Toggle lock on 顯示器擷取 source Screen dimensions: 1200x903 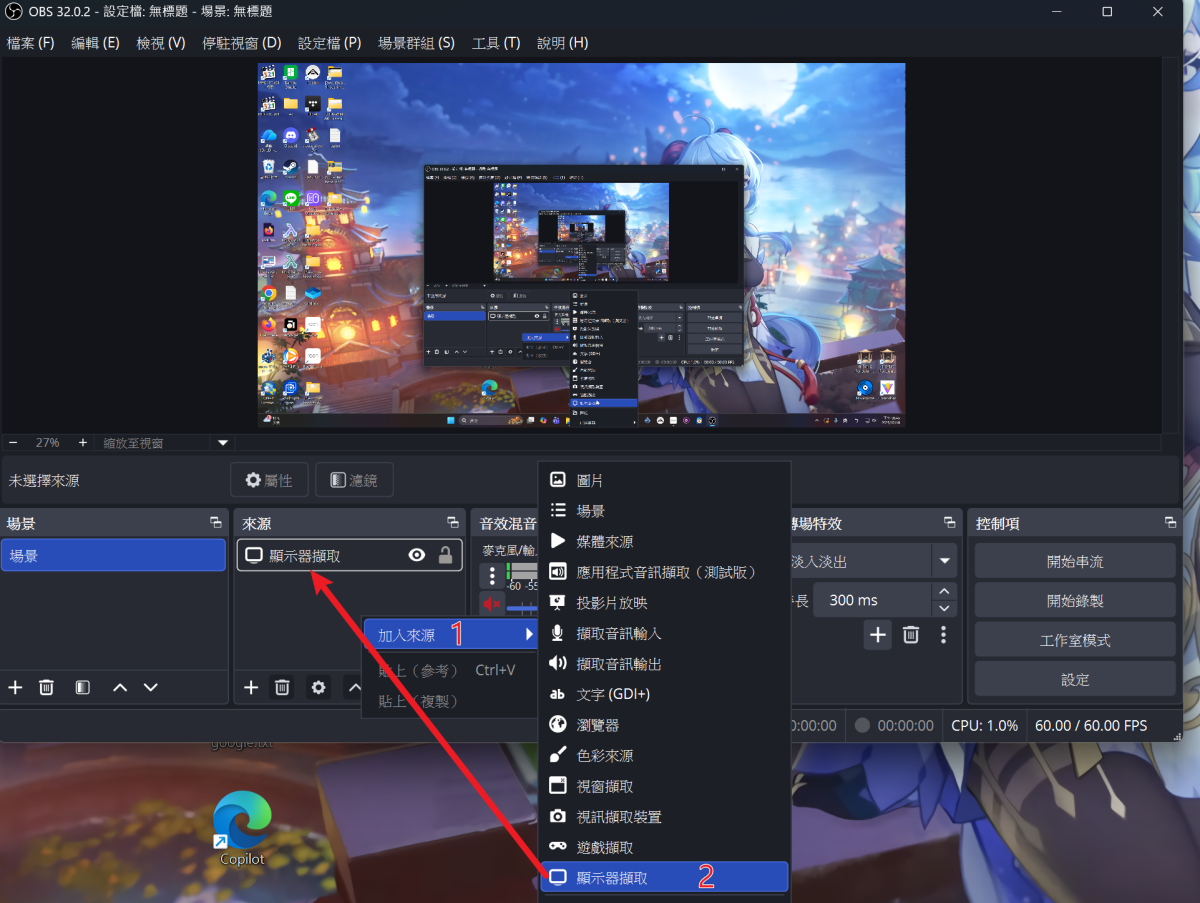click(x=445, y=555)
